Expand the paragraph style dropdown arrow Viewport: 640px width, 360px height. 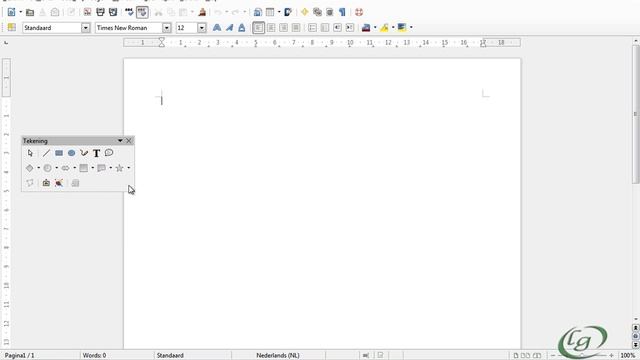point(85,28)
